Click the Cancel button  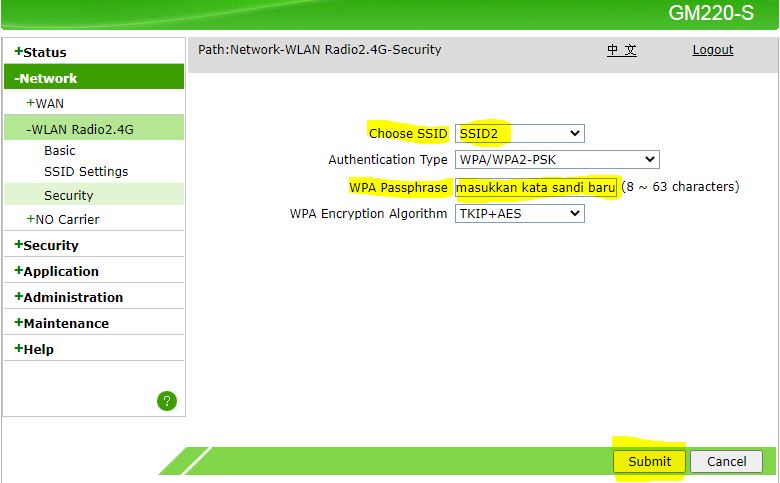pyautogui.click(x=726, y=462)
